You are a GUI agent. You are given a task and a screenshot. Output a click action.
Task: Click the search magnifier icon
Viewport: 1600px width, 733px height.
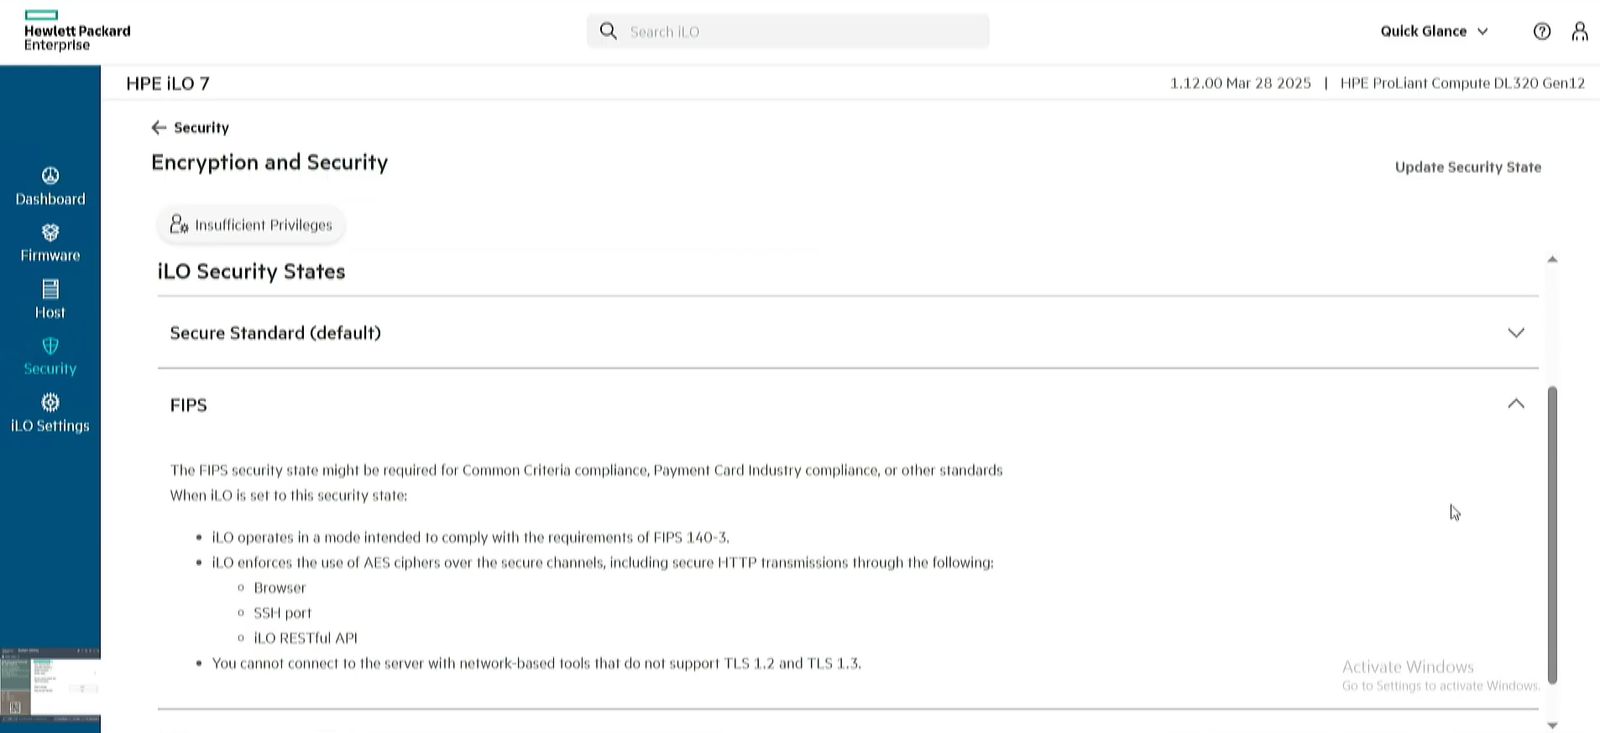click(x=608, y=31)
